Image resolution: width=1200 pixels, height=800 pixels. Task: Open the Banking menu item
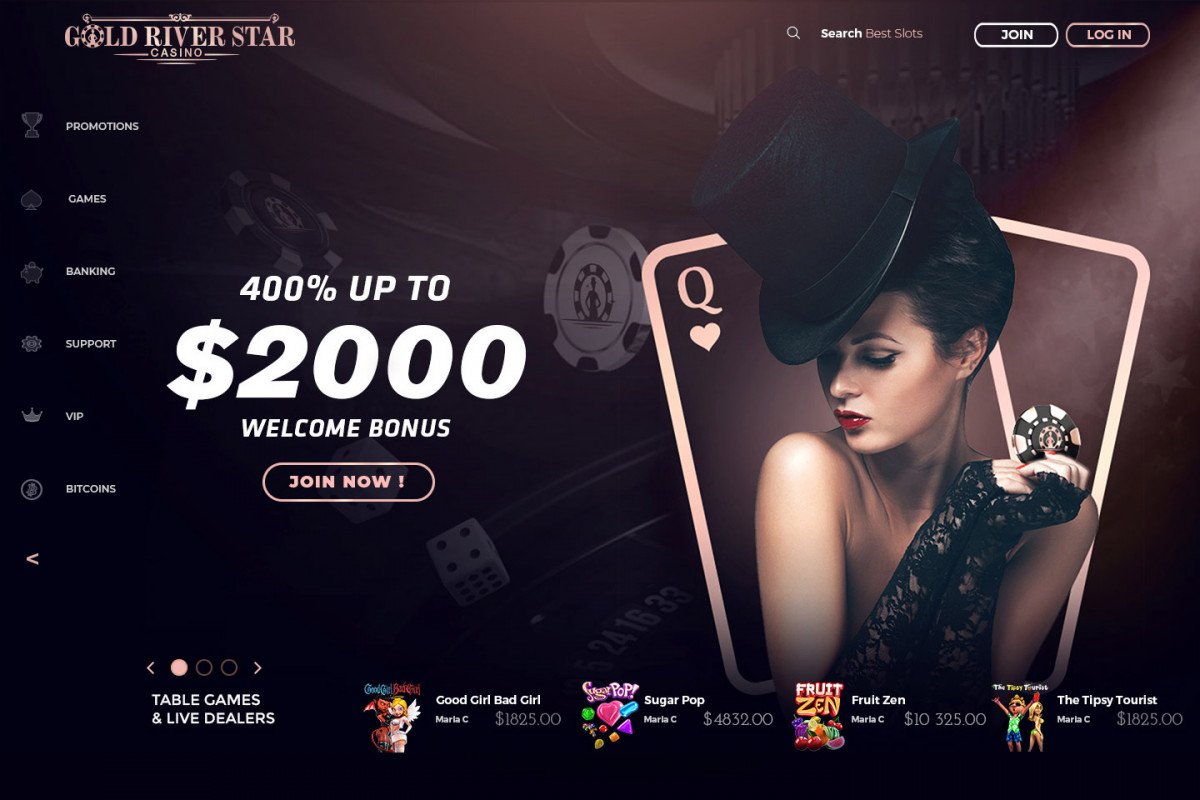90,271
